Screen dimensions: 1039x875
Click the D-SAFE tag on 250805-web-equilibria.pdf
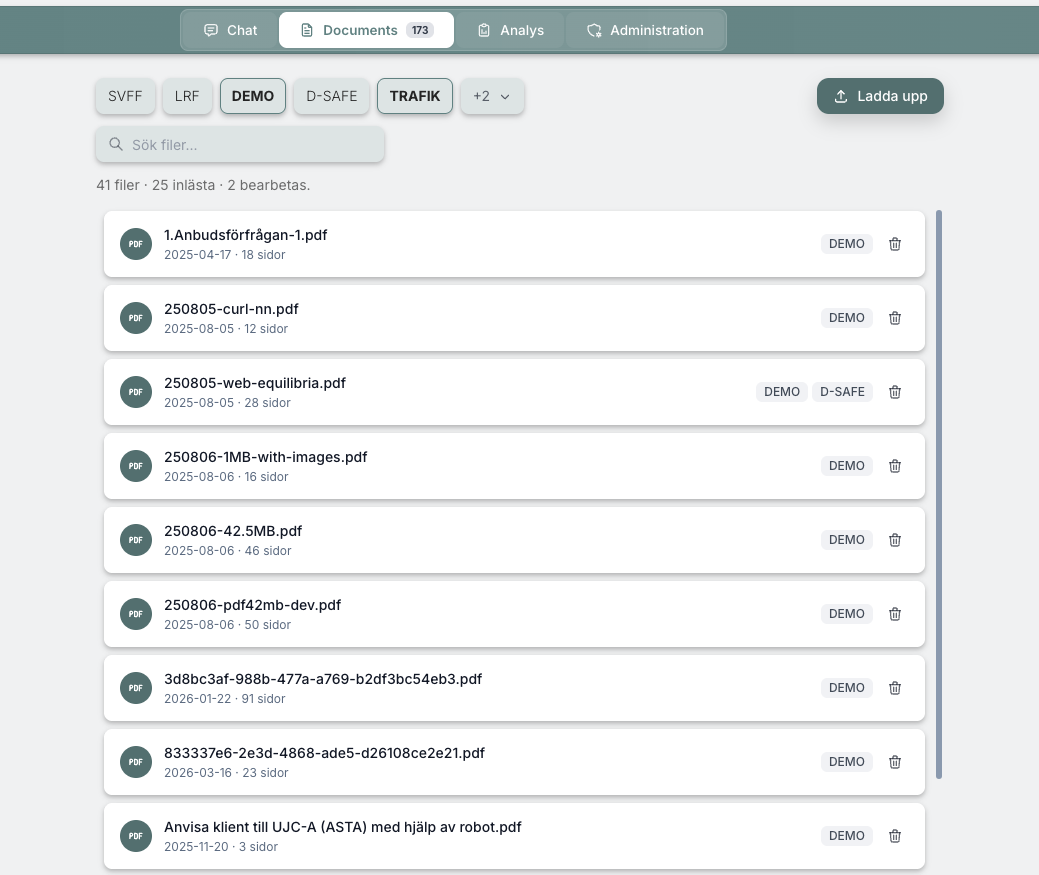[x=842, y=392]
